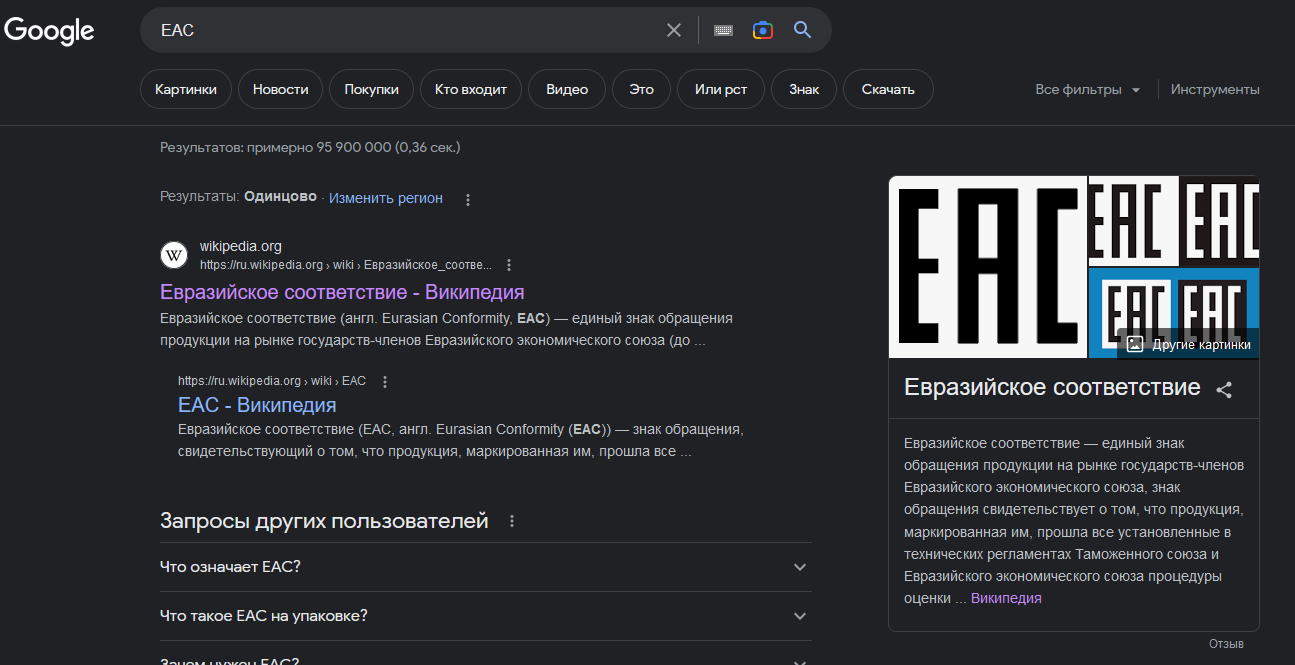
Task: Select the Знак filter chip
Action: coord(804,89)
